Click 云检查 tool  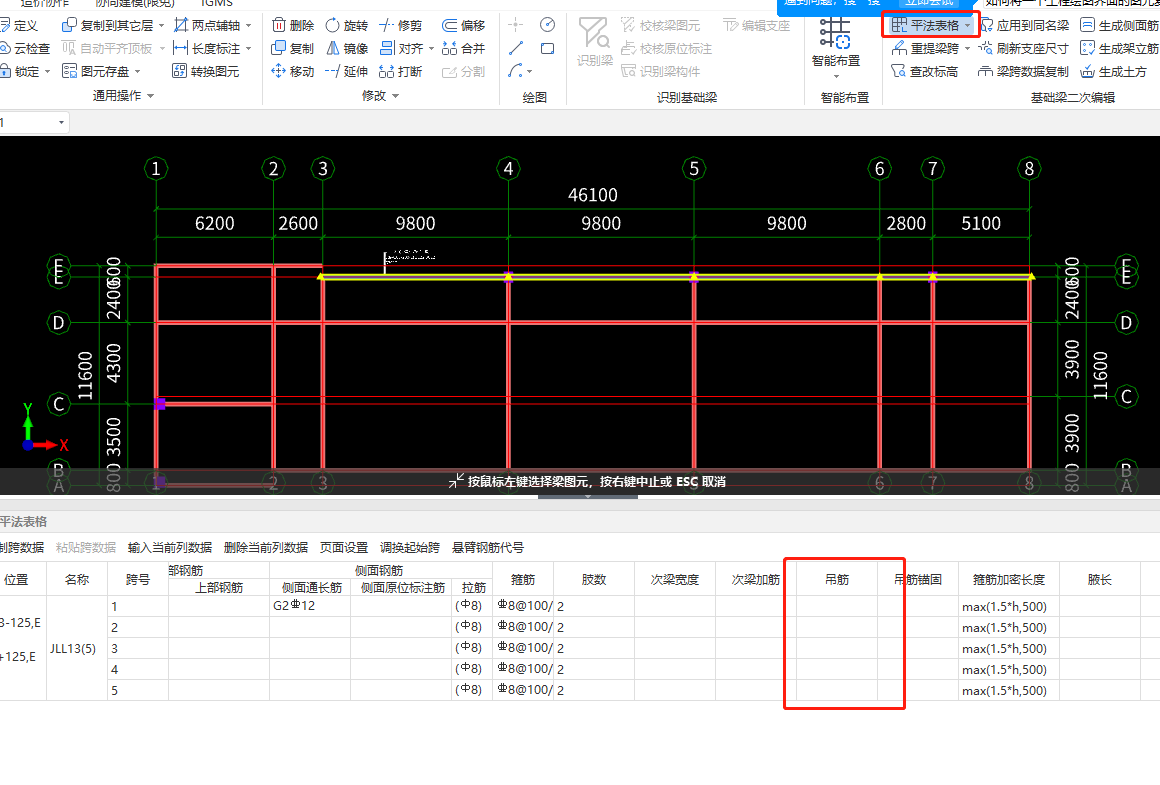click(x=25, y=48)
